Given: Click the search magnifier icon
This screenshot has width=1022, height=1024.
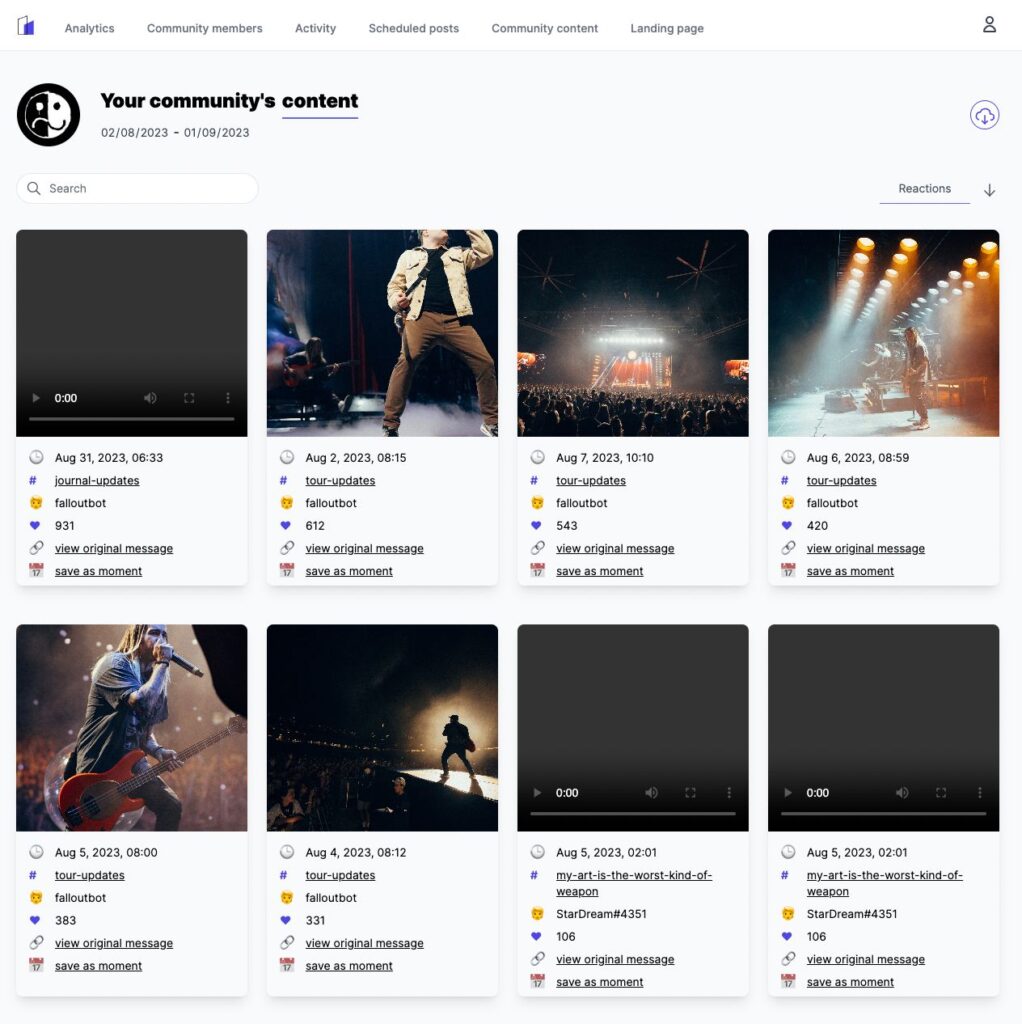Looking at the screenshot, I should point(33,188).
